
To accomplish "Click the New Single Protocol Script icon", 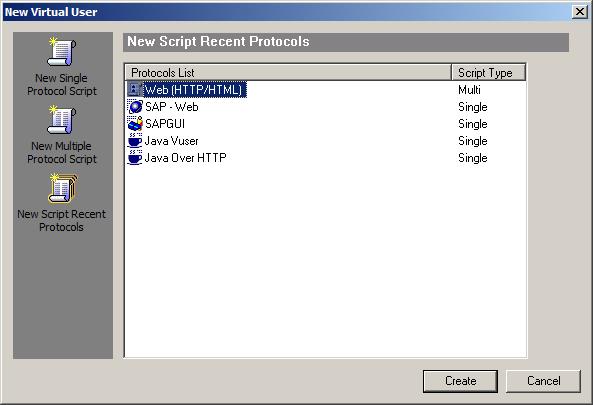I will 62,52.
